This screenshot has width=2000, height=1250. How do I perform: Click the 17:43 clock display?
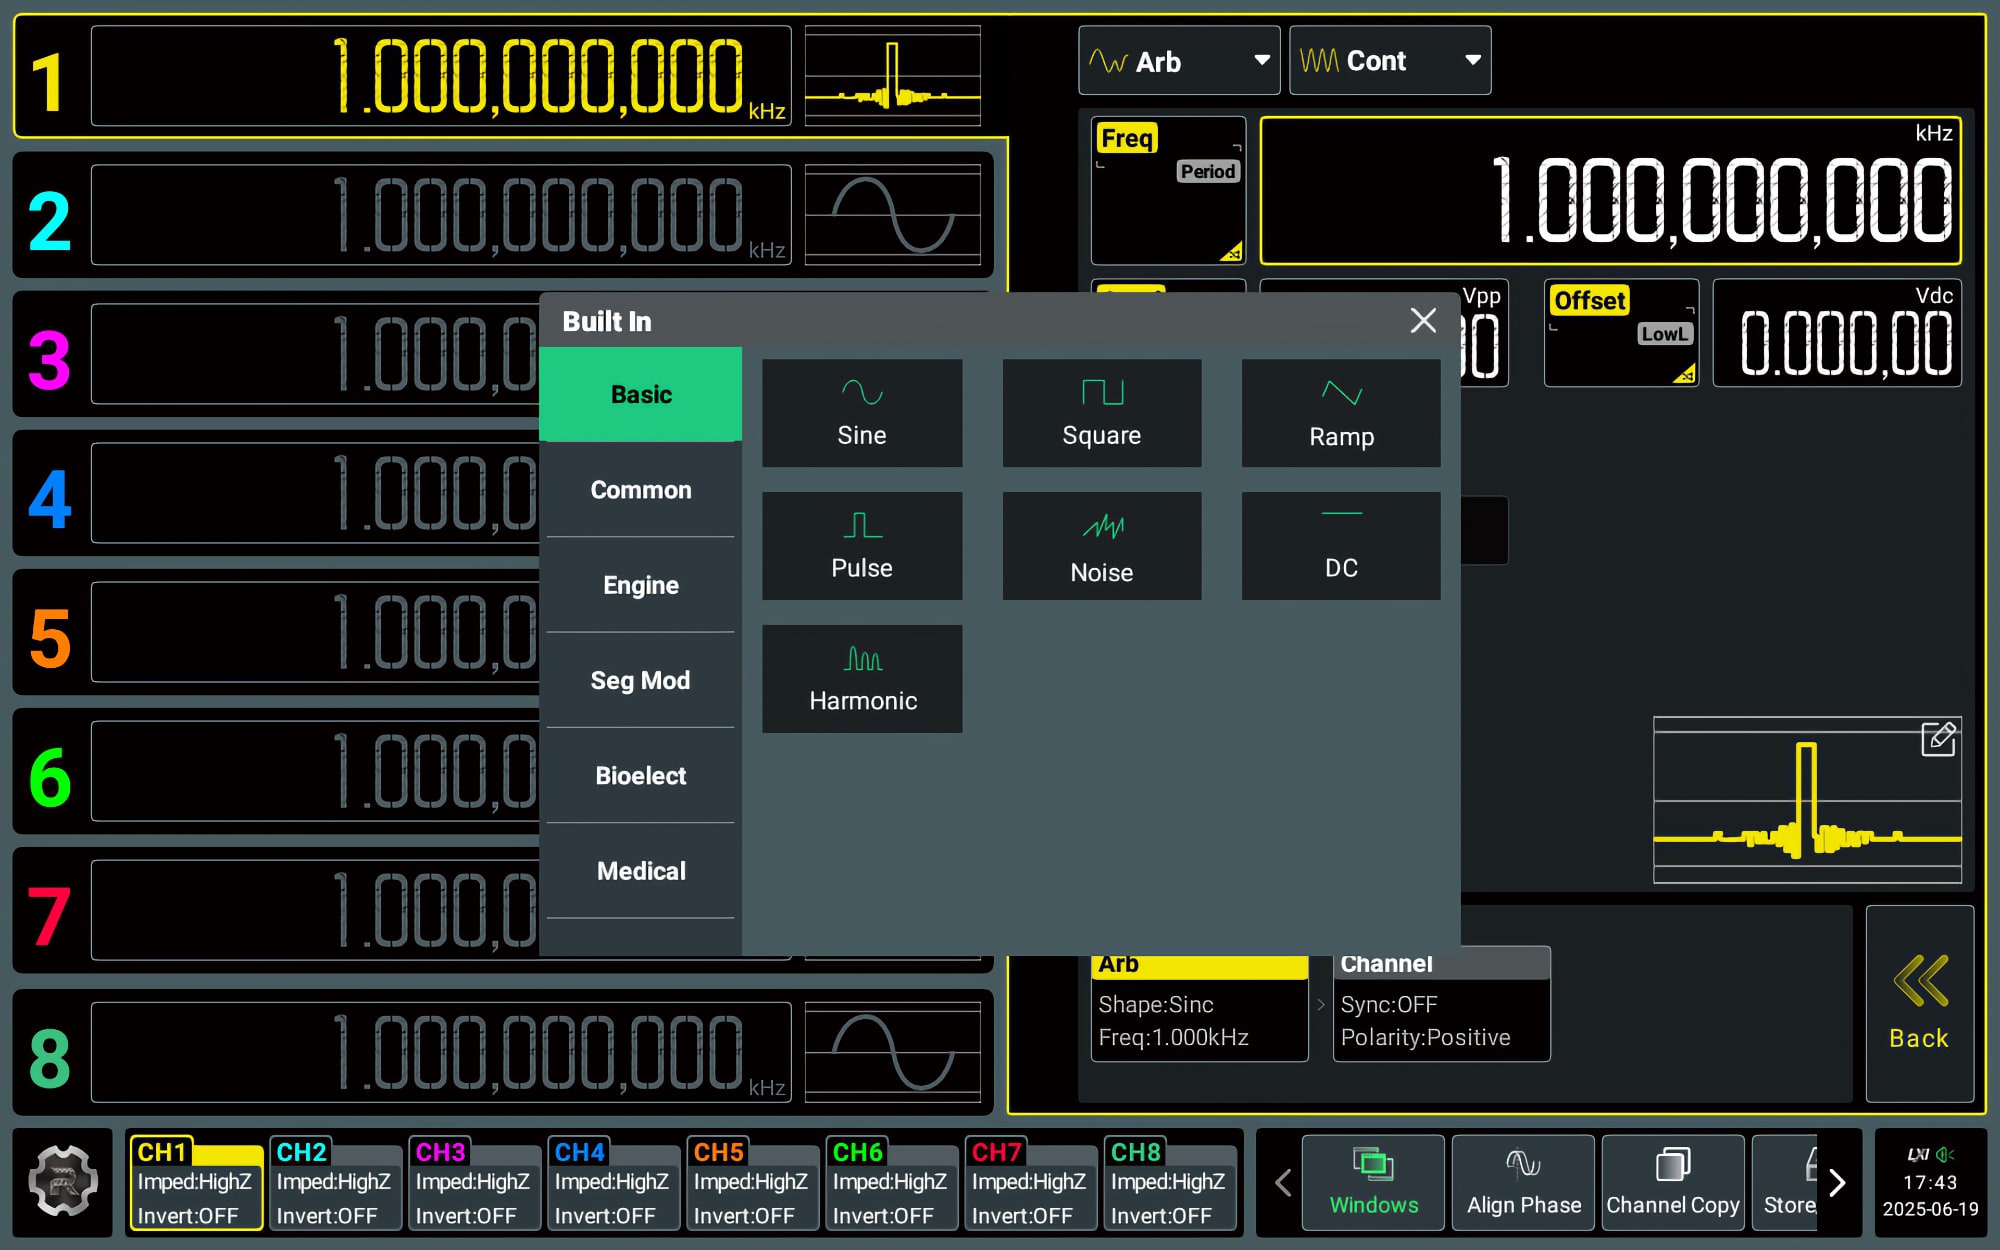point(1930,1182)
